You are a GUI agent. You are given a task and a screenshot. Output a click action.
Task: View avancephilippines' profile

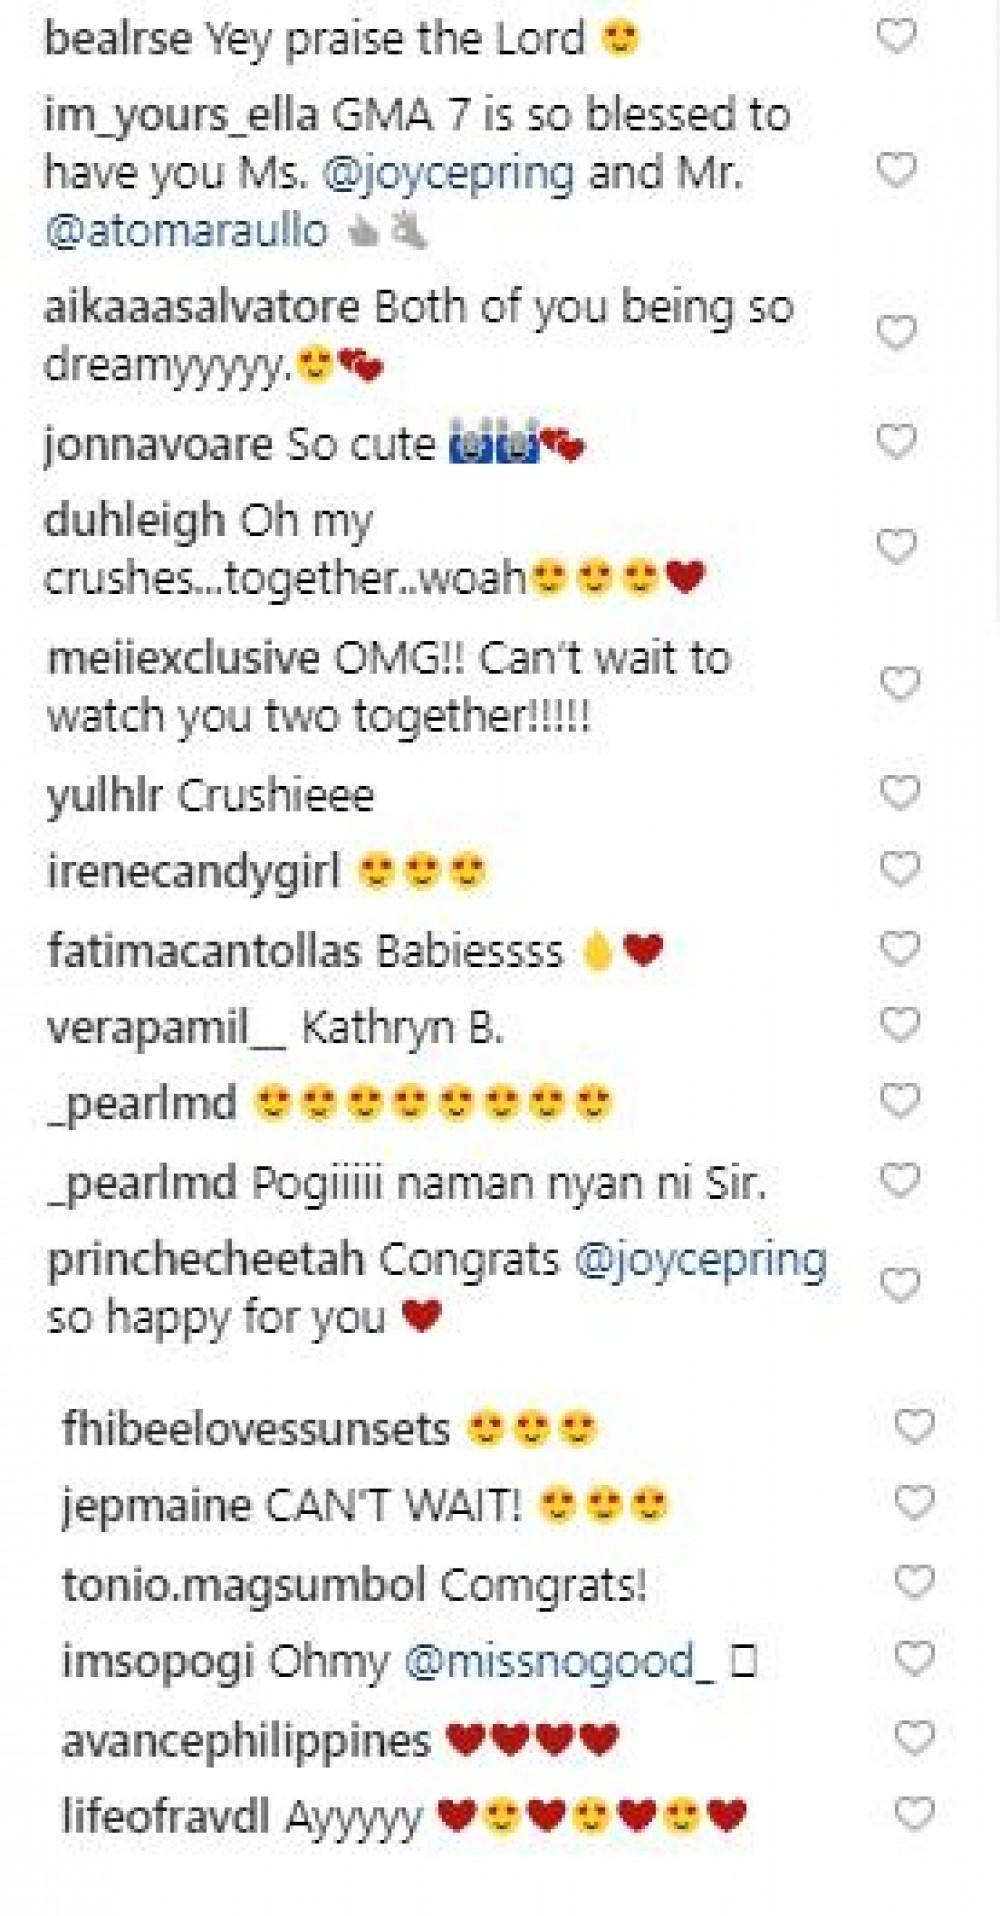tap(245, 1741)
